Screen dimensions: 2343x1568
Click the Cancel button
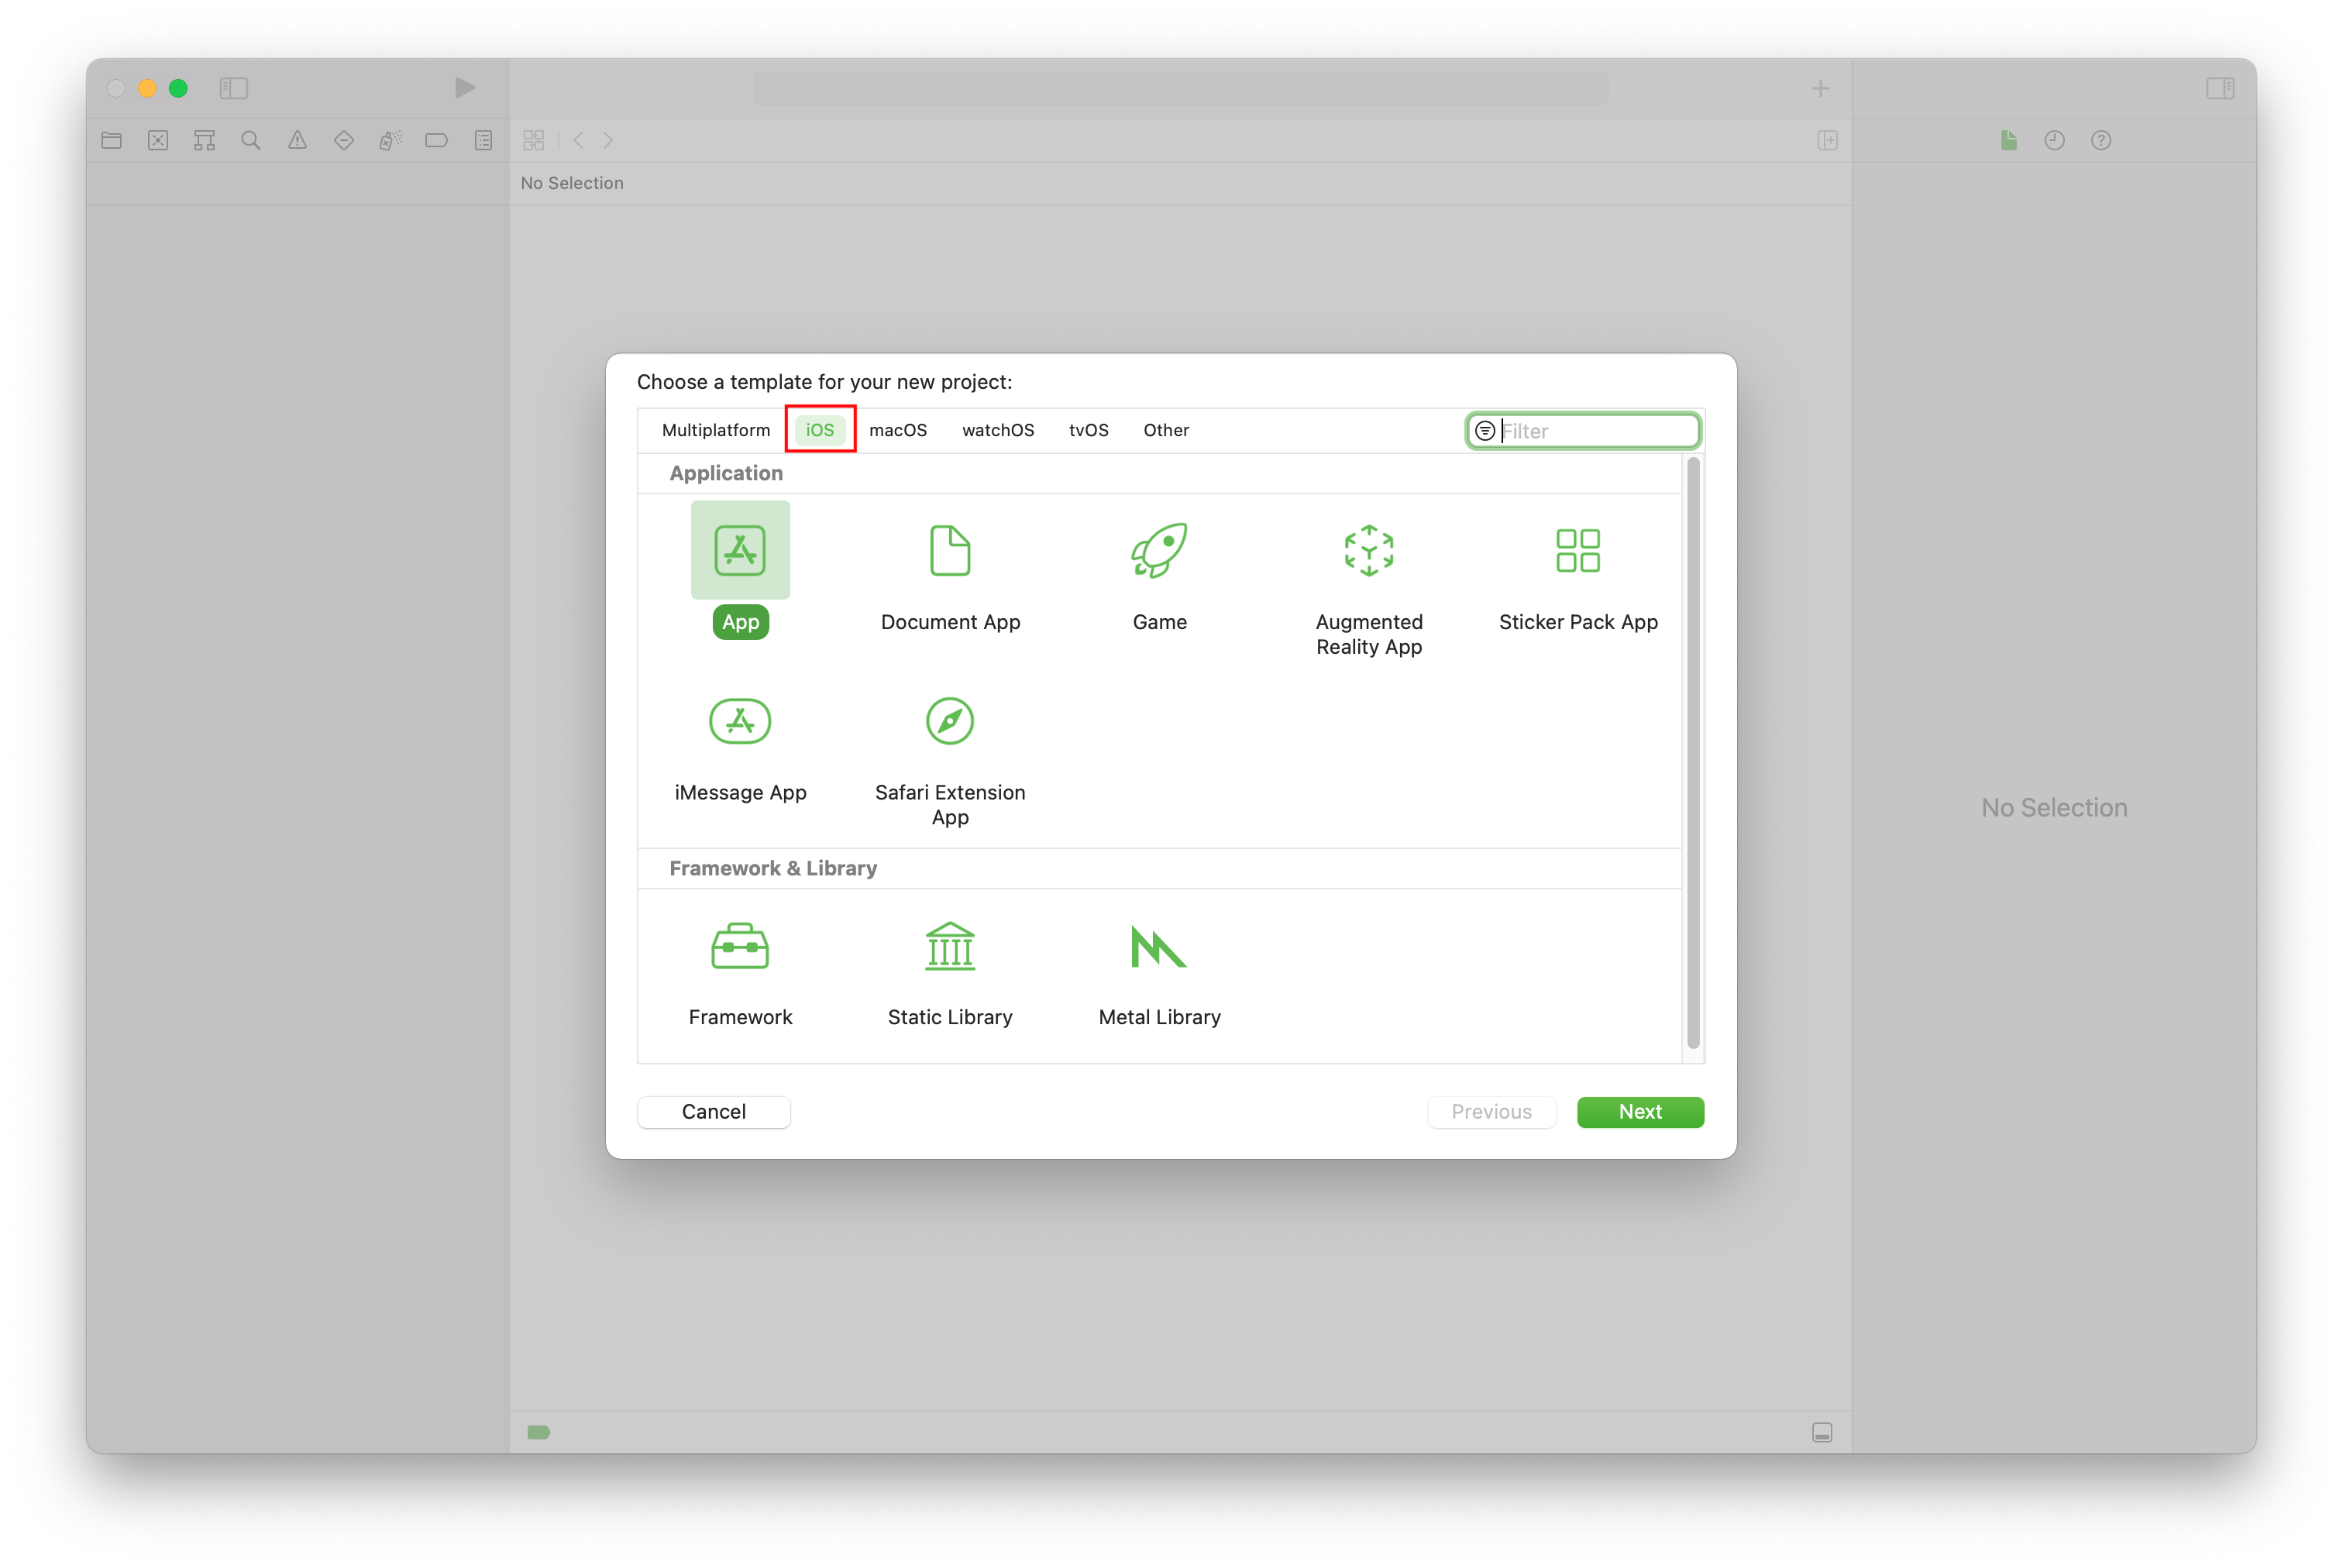(714, 1111)
